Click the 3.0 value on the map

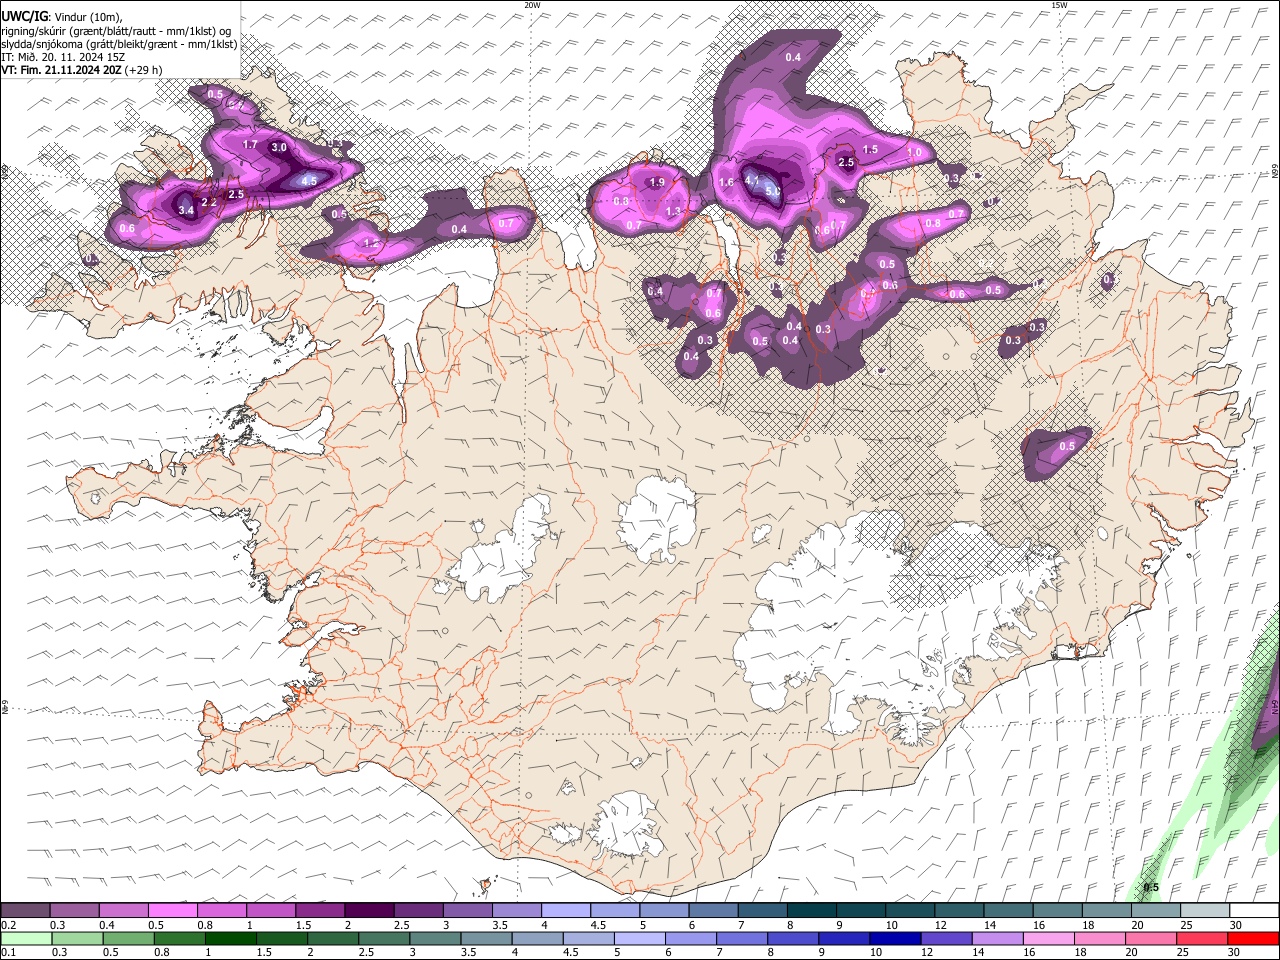[279, 148]
